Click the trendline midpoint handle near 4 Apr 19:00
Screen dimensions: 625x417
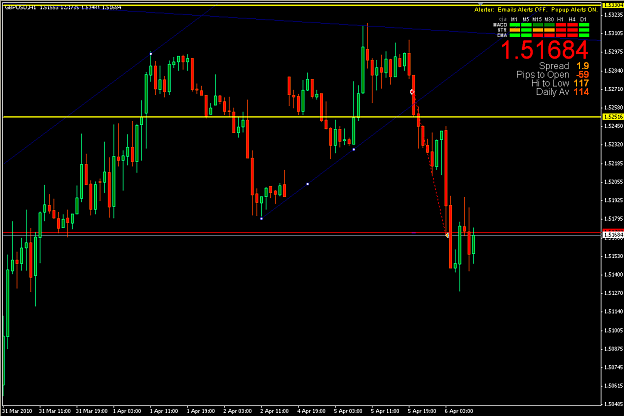pyautogui.click(x=307, y=184)
